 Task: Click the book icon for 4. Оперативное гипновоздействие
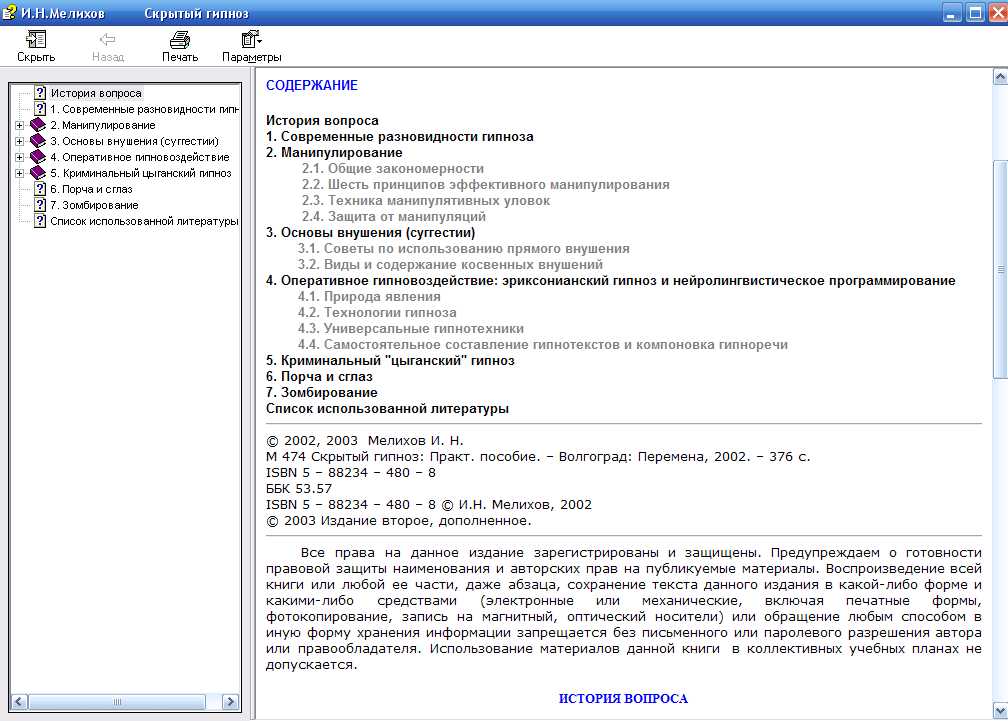coord(38,157)
